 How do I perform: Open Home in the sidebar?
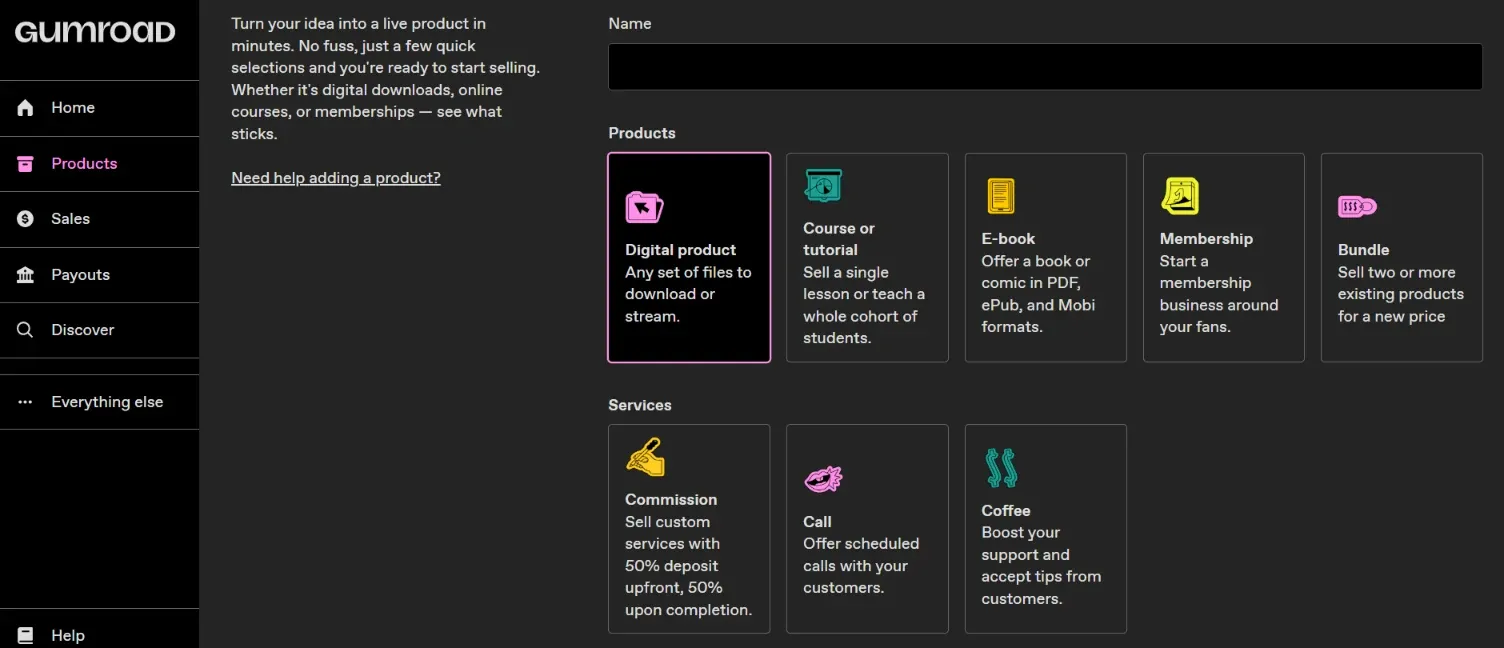100,108
